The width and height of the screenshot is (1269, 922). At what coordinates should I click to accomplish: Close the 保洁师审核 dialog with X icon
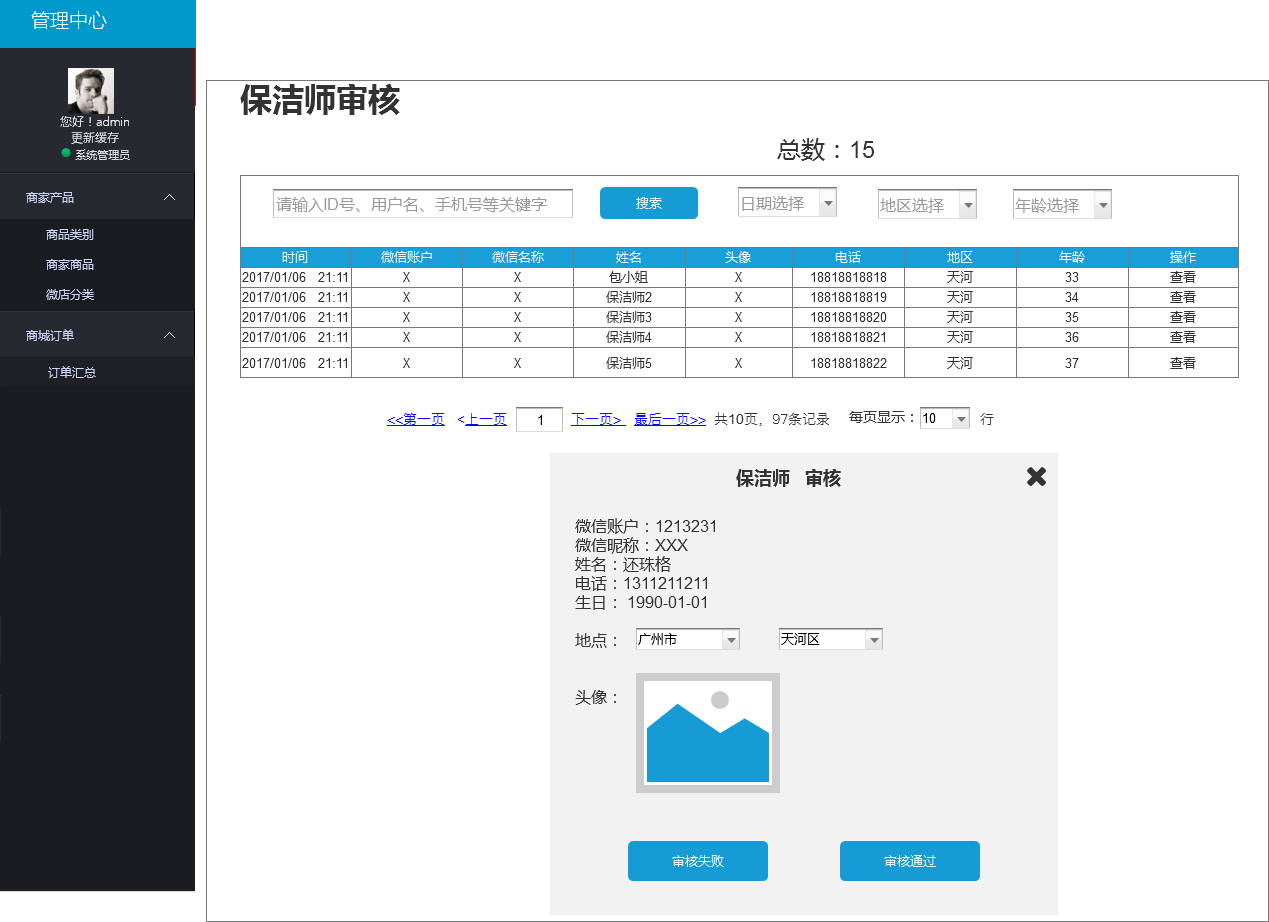[1036, 477]
